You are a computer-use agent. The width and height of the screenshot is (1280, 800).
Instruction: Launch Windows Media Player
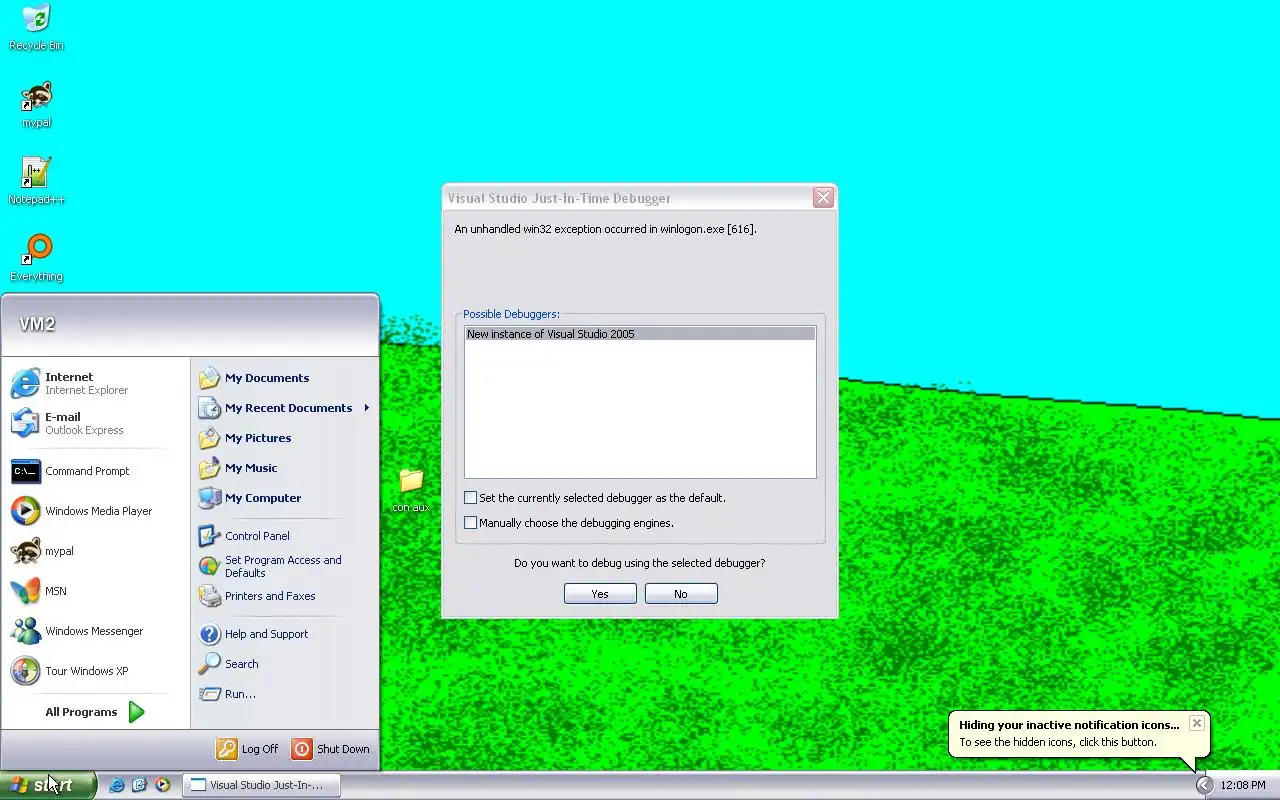click(x=96, y=511)
